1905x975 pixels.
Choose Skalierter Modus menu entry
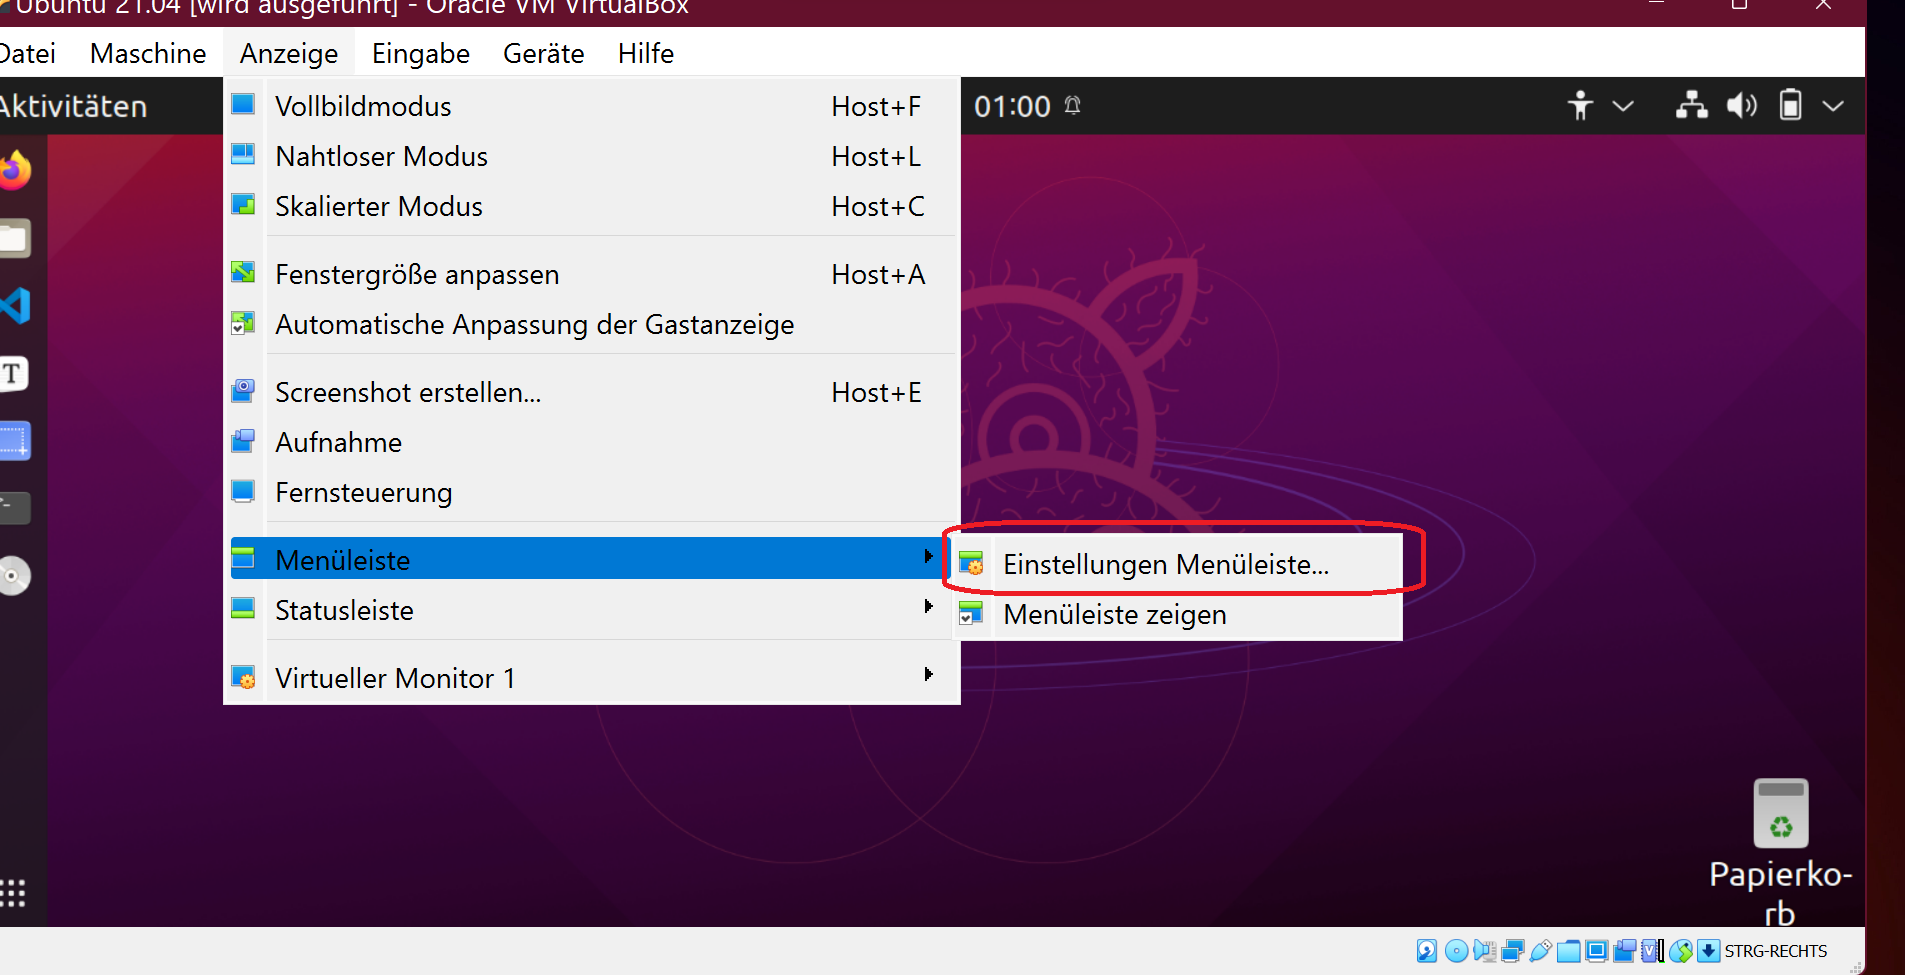(592, 206)
